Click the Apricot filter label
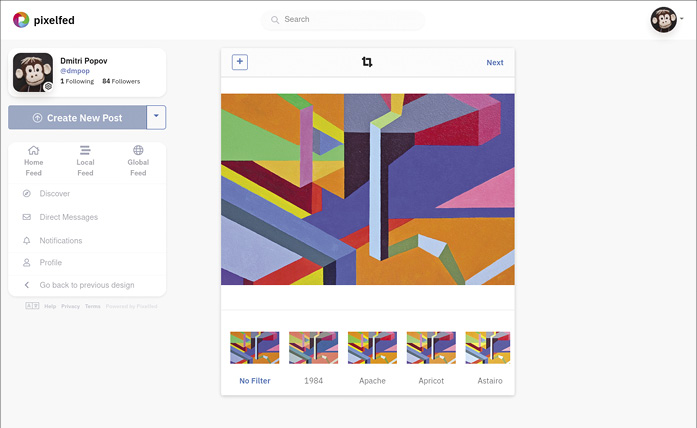 point(431,381)
